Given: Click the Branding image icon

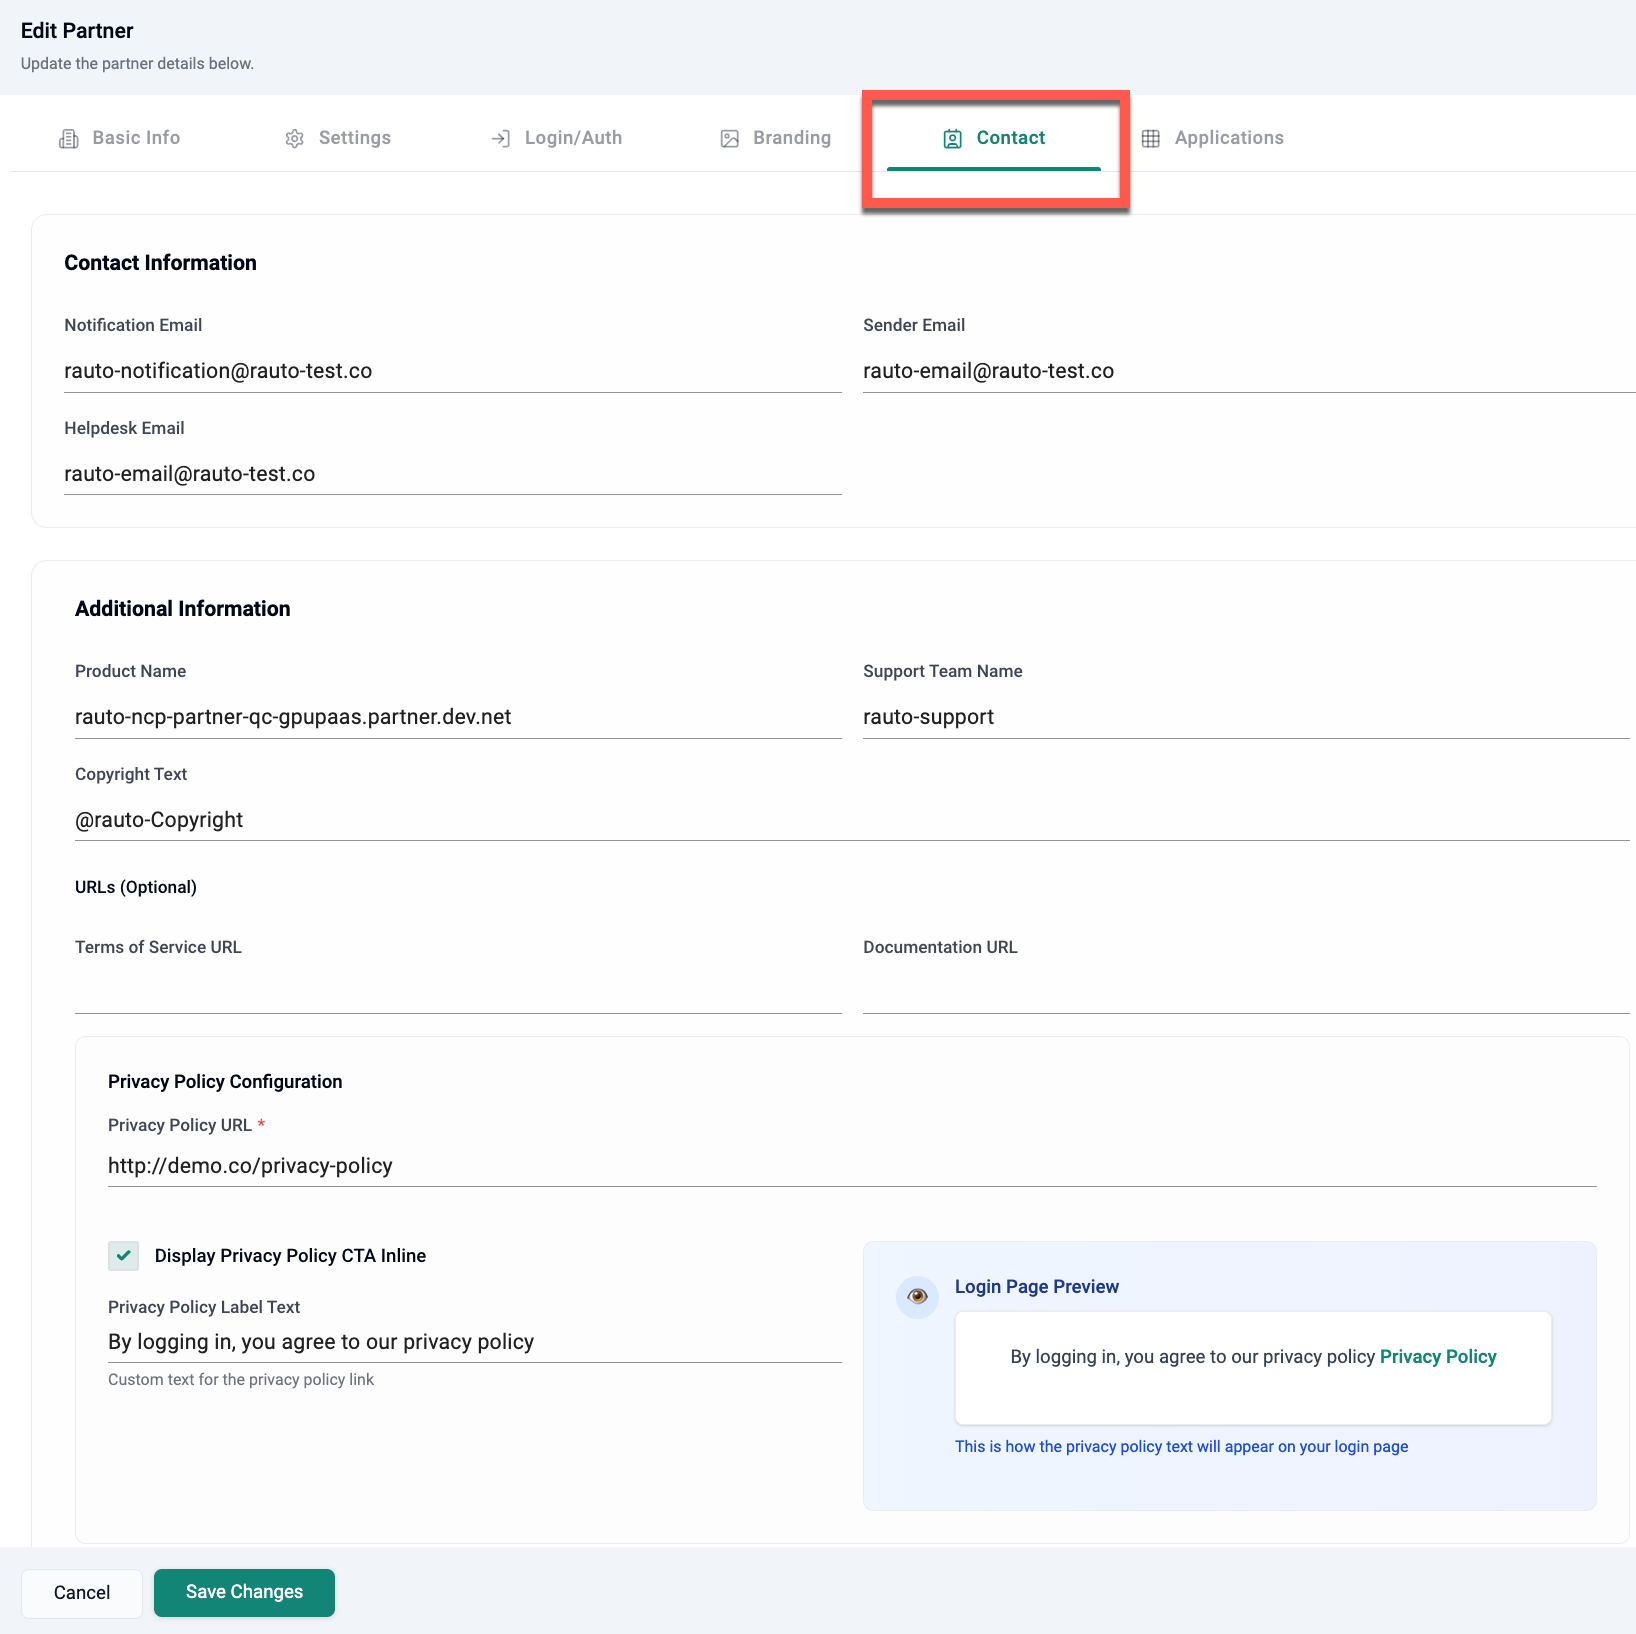Looking at the screenshot, I should click(x=730, y=139).
